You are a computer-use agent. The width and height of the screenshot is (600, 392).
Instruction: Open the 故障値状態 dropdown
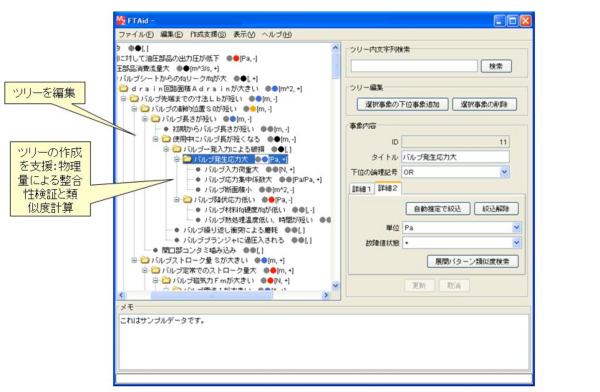click(x=516, y=243)
